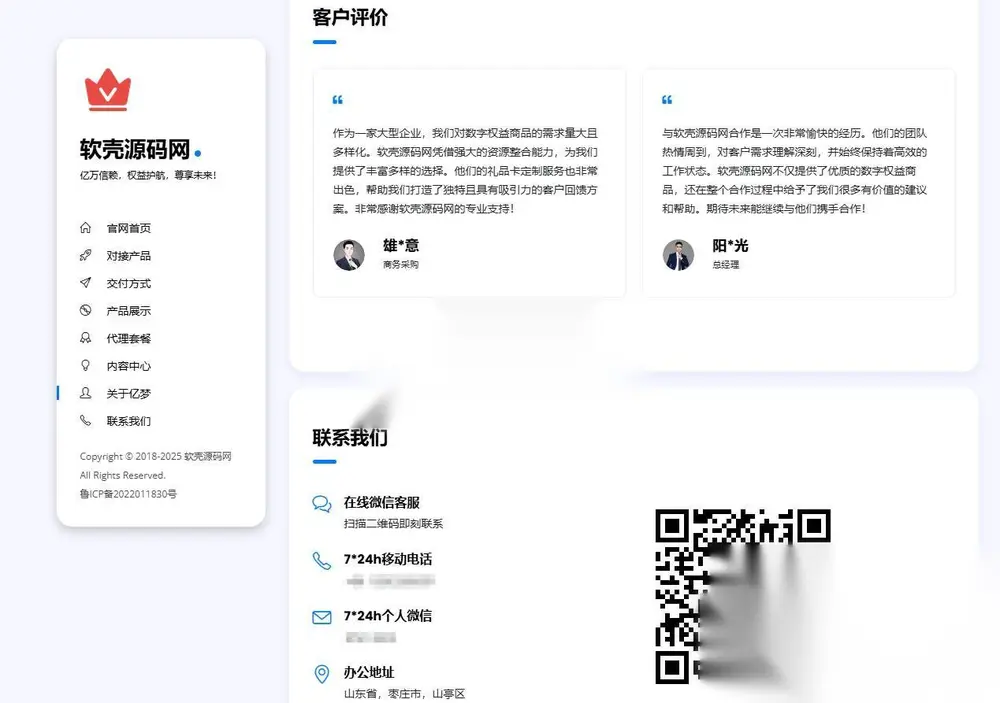1000x703 pixels.
Task: Click the All Rights Reserved text
Action: tap(122, 475)
